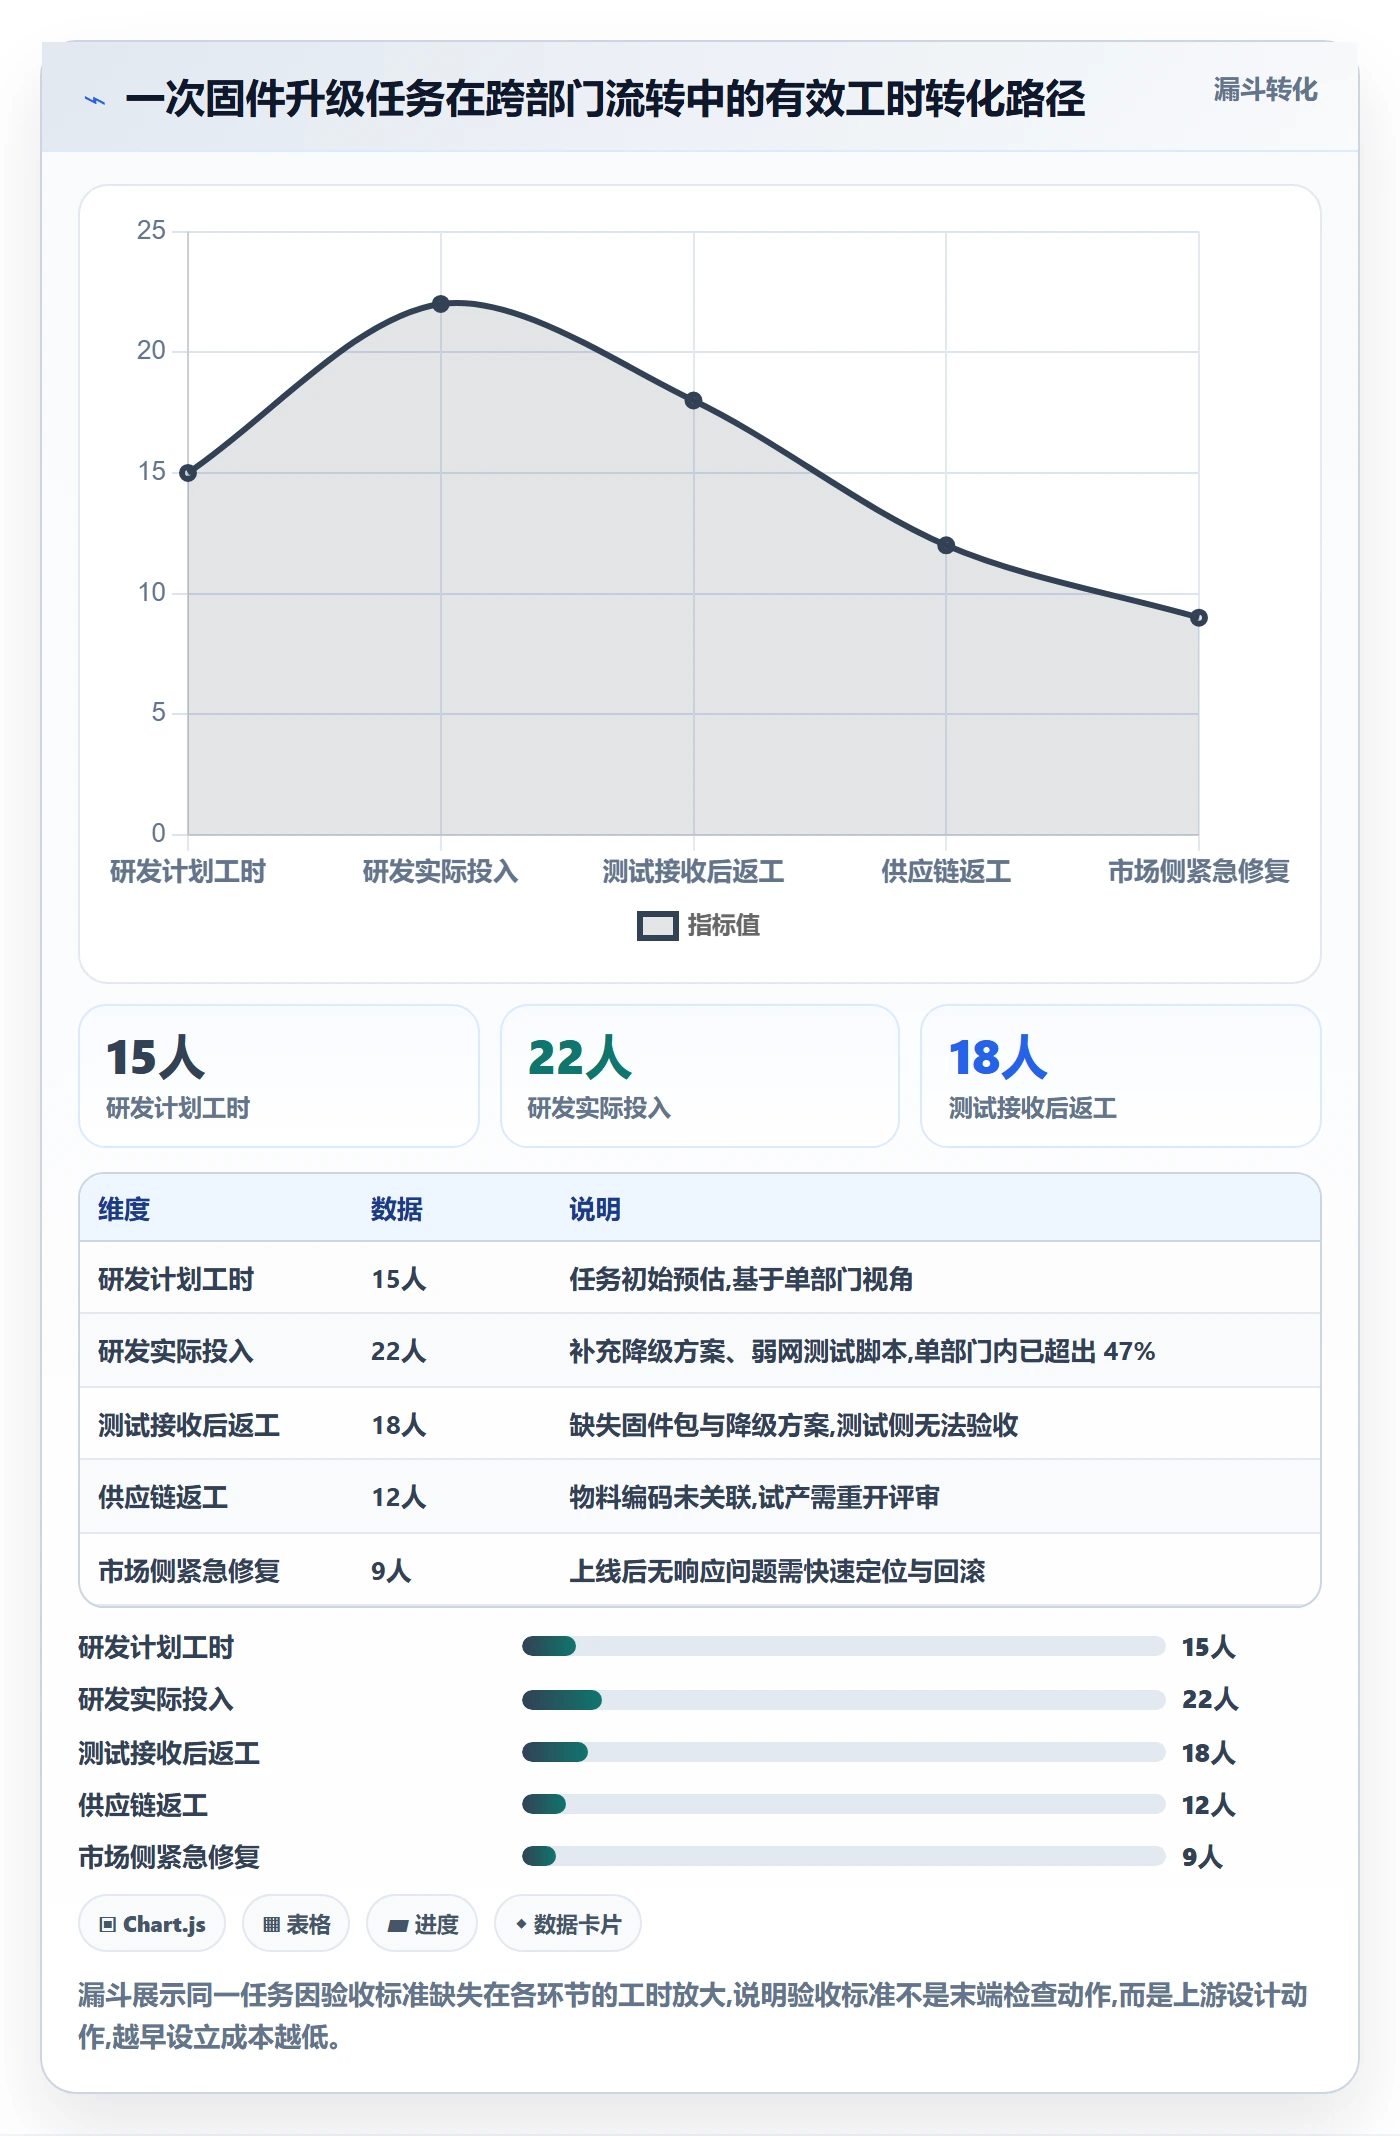Select the table row cell 研发实际投入
Viewport: 1400px width, 2136px height.
click(x=176, y=1351)
